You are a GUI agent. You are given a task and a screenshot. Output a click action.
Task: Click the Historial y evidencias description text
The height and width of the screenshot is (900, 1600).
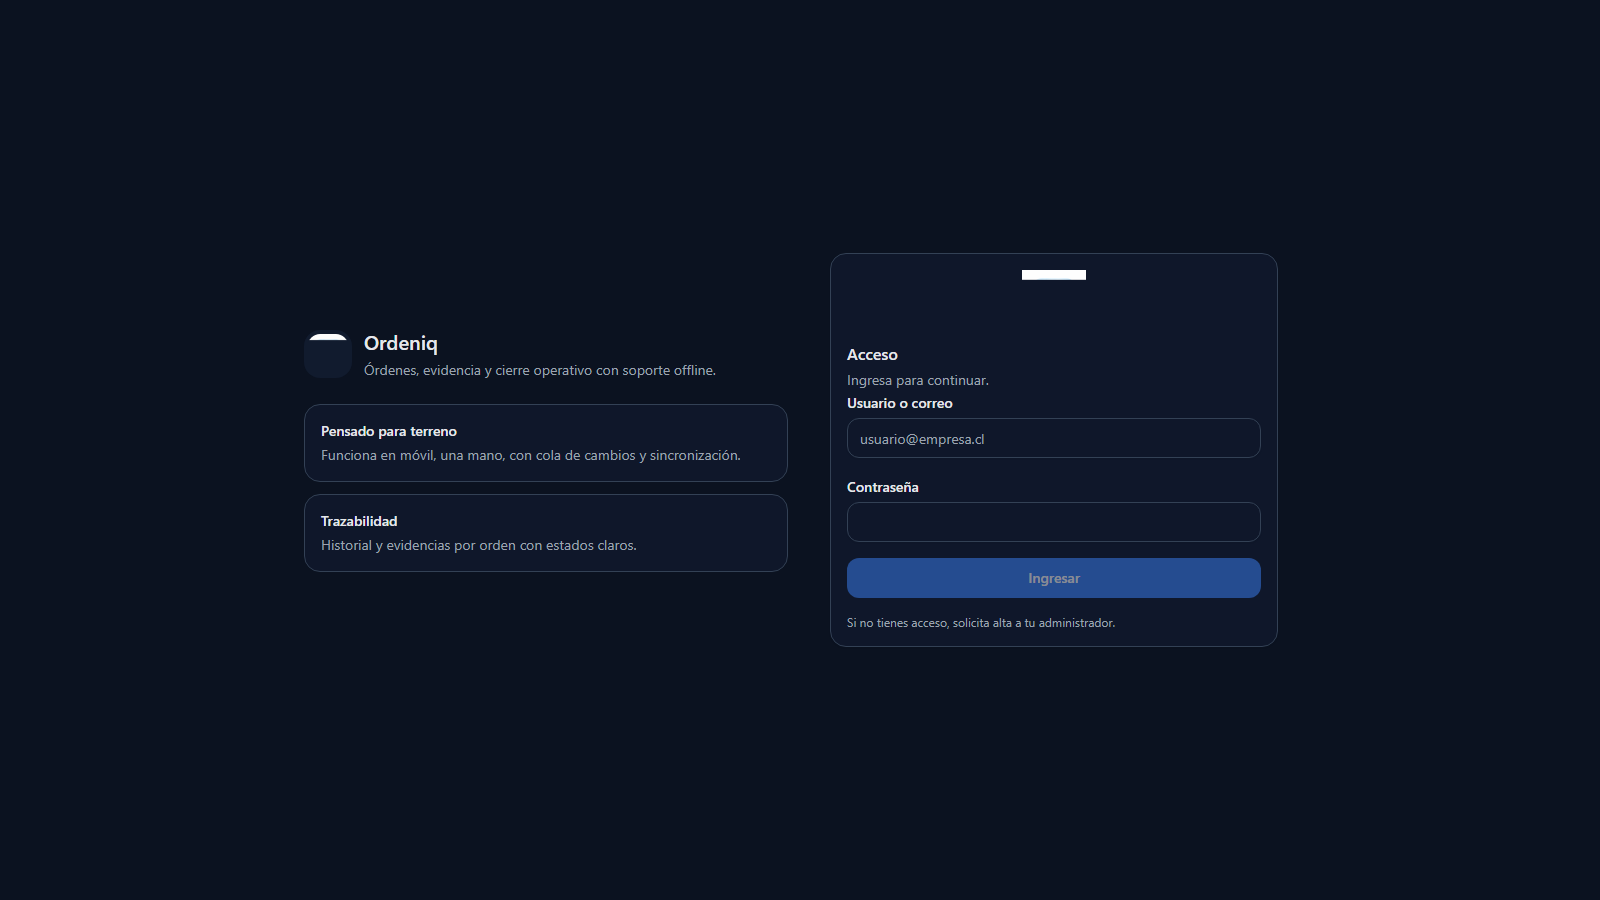(478, 545)
